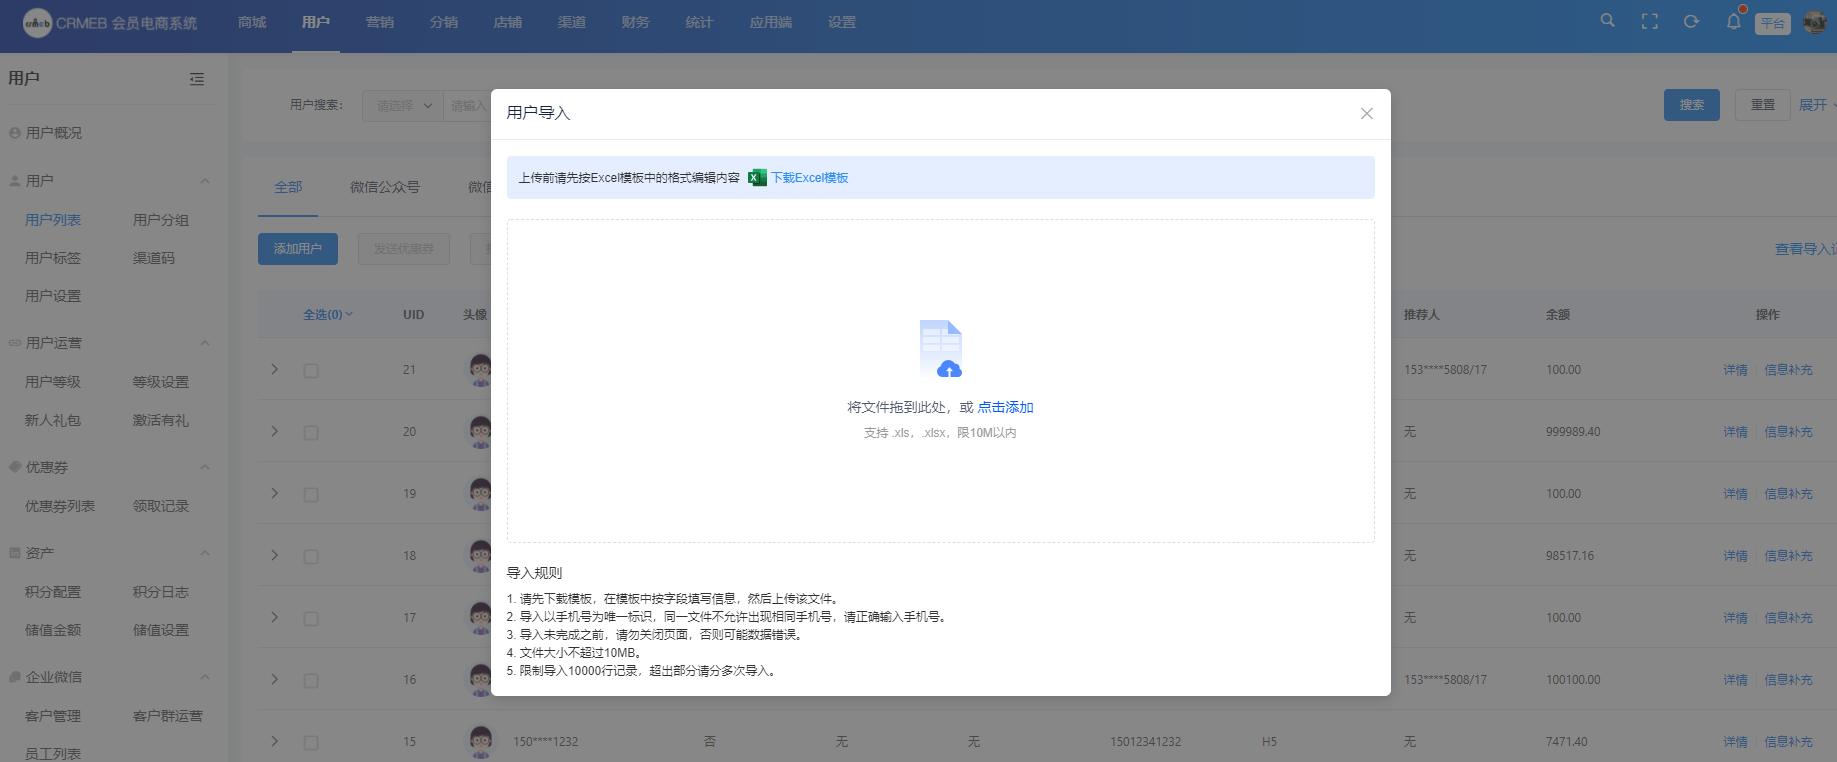
Task: Open the 营销 top menu
Action: pyautogui.click(x=380, y=22)
